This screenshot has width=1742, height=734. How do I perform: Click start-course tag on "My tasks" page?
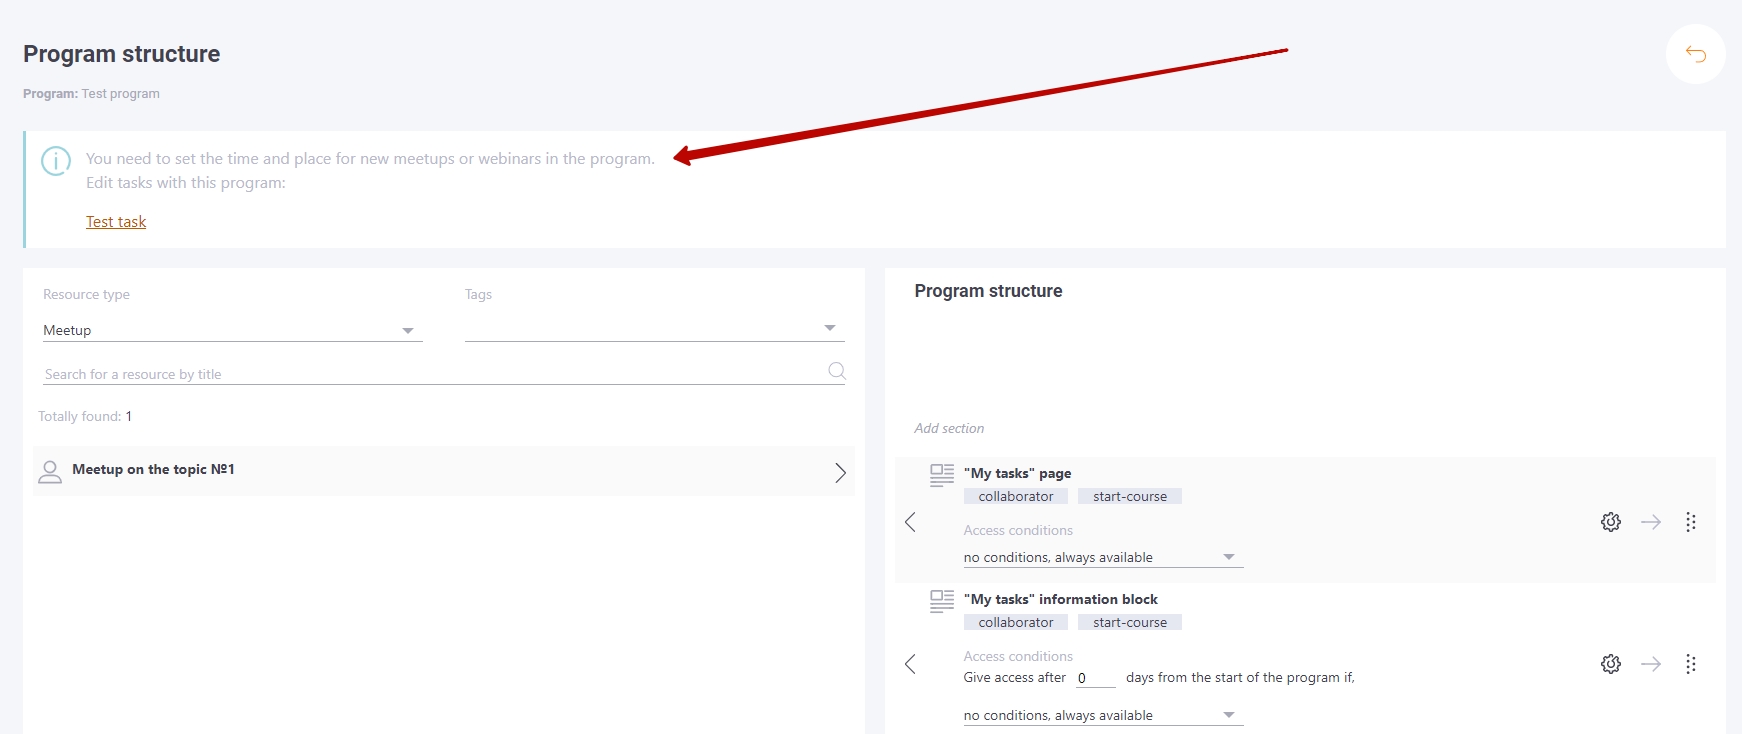[x=1130, y=496]
